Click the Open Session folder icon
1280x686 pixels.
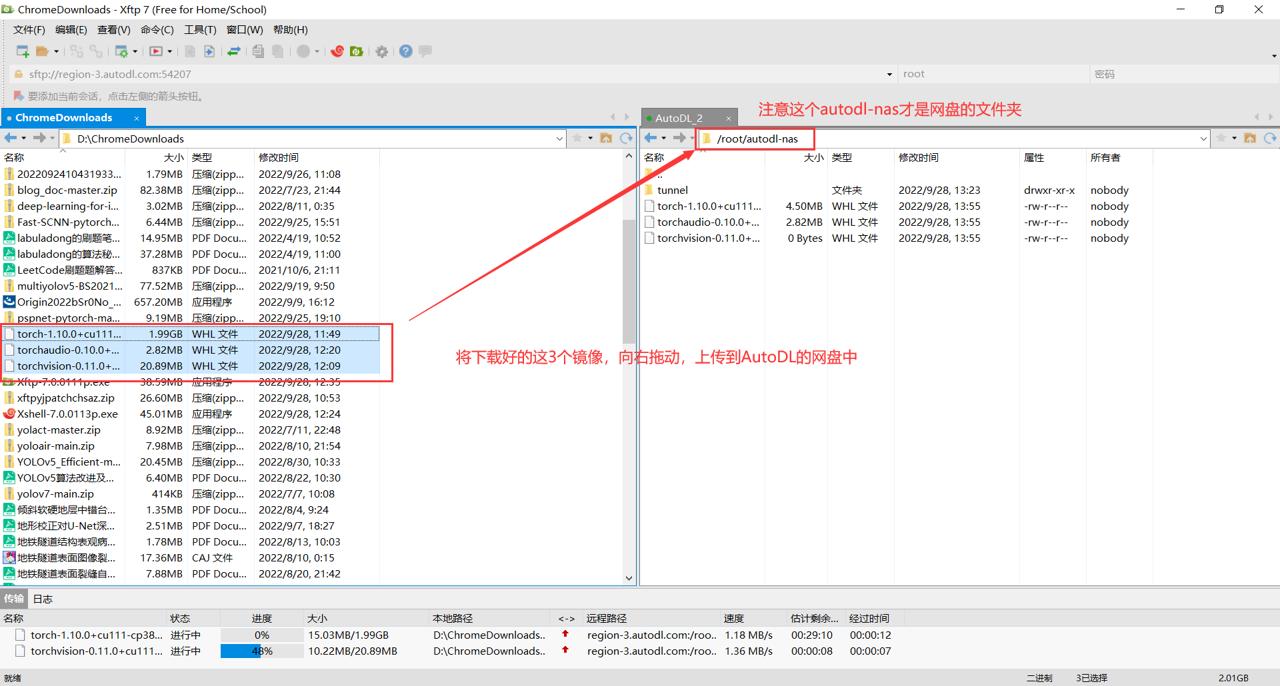coord(42,51)
